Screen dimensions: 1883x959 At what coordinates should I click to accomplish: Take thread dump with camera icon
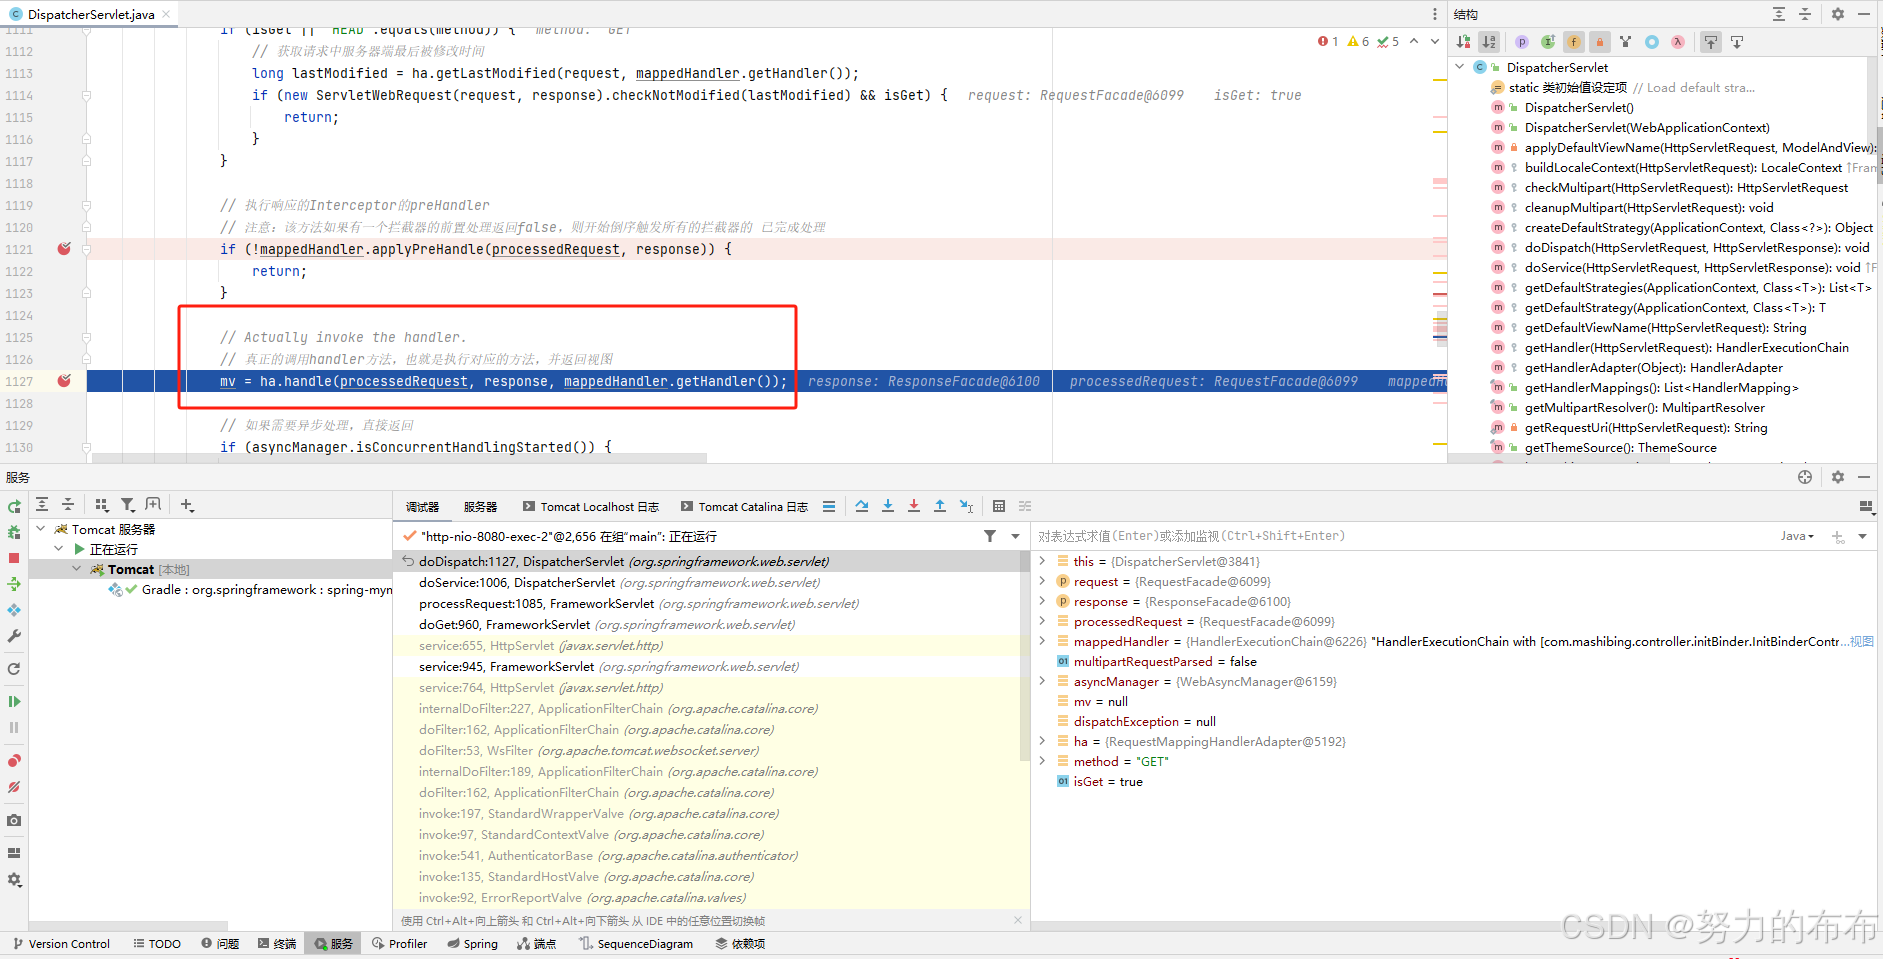14,820
